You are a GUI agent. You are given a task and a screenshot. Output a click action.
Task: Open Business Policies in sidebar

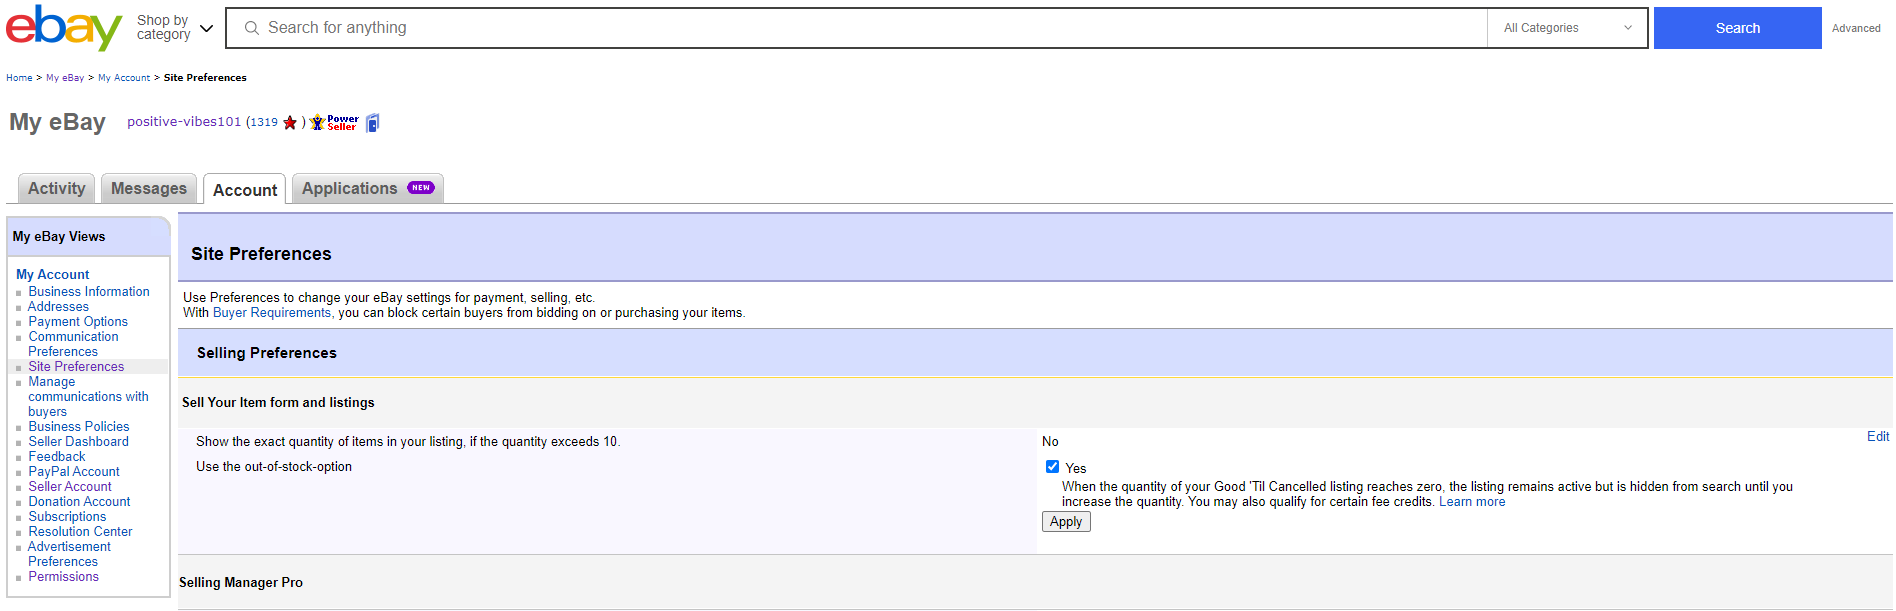click(x=79, y=427)
